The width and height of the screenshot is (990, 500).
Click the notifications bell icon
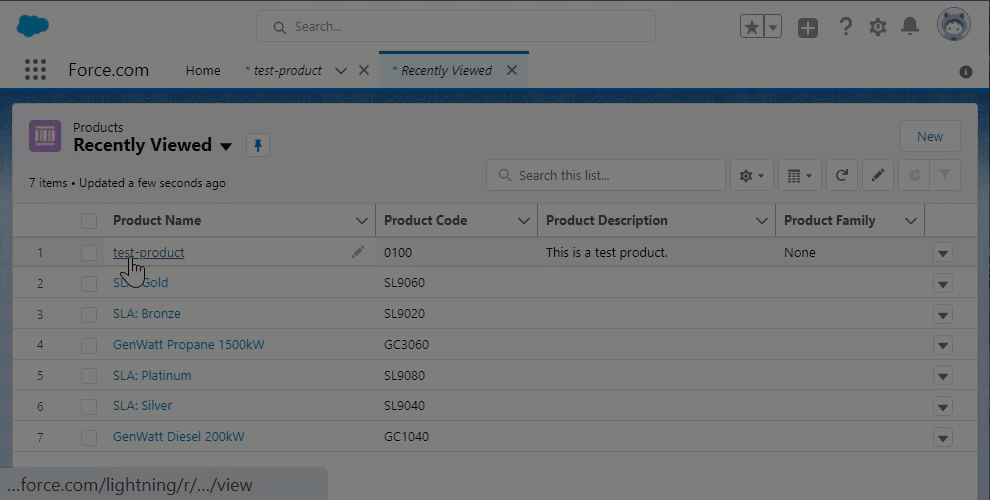pos(910,27)
